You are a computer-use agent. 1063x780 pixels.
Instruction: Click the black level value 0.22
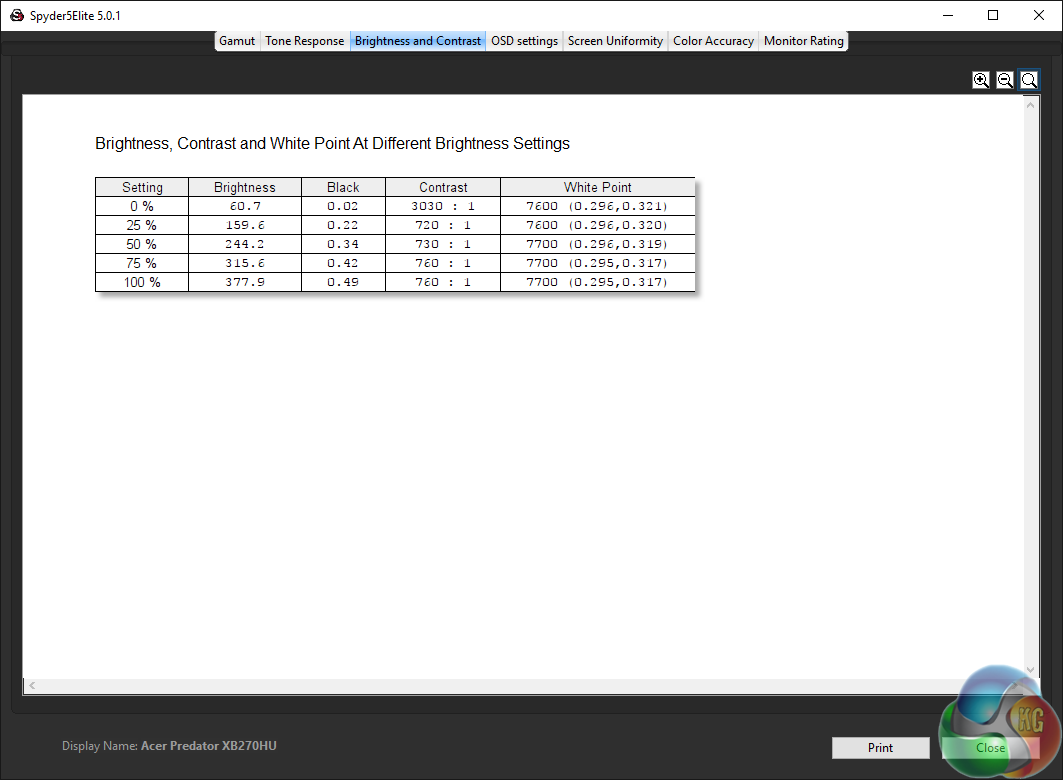(x=343, y=225)
